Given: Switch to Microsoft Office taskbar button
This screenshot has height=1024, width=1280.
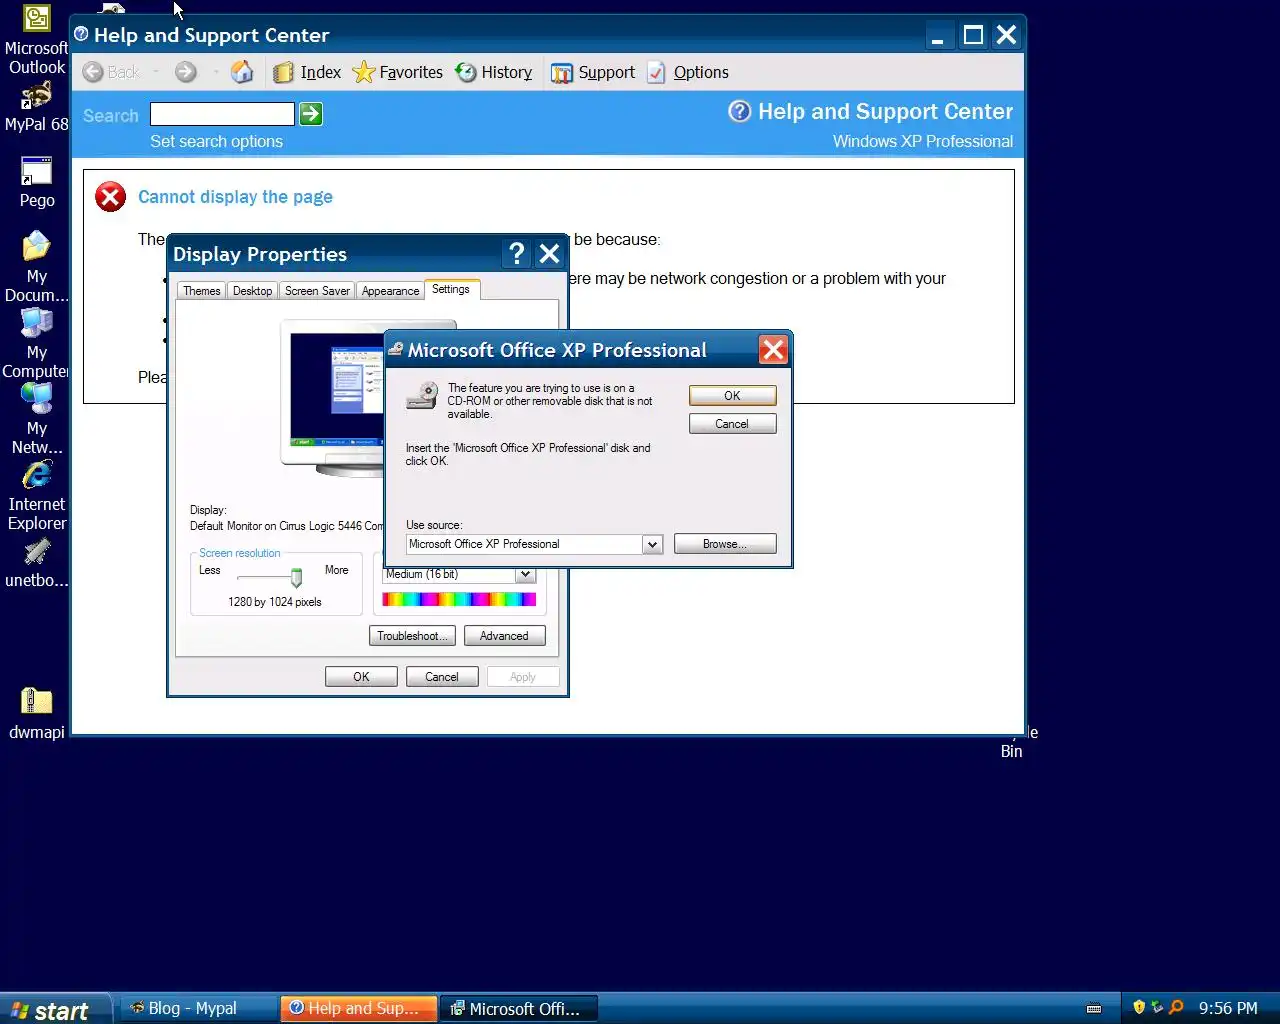Looking at the screenshot, I should coord(519,1008).
